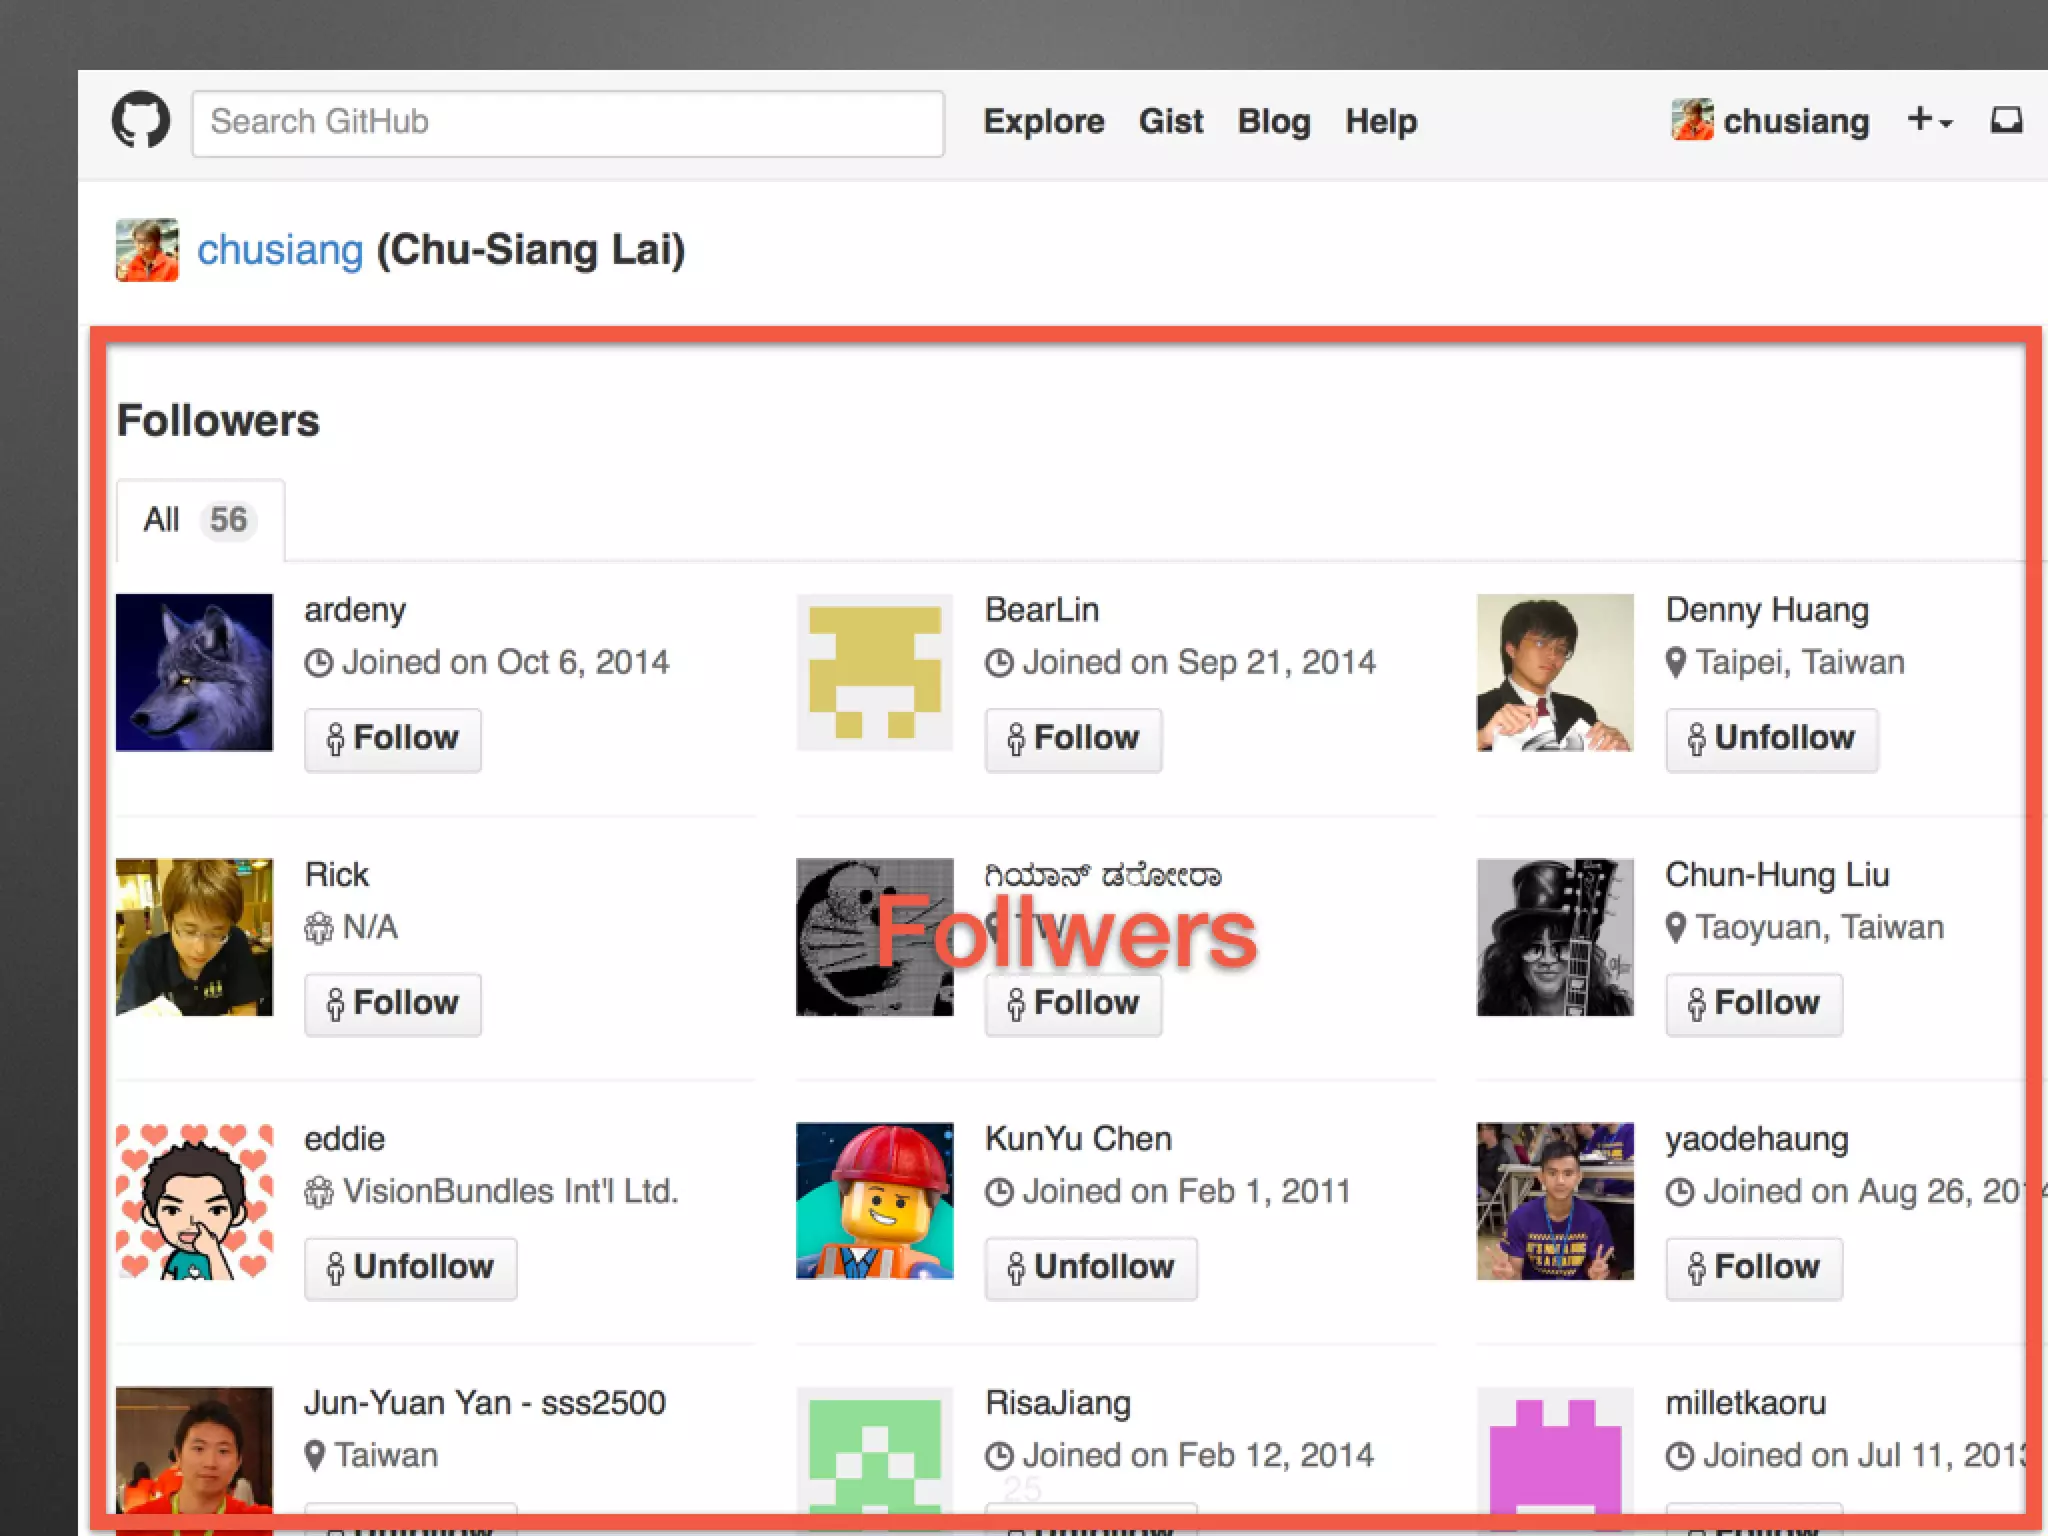2048x1536 pixels.
Task: Open Chun-Hung Liu's profile name
Action: coord(1777,875)
